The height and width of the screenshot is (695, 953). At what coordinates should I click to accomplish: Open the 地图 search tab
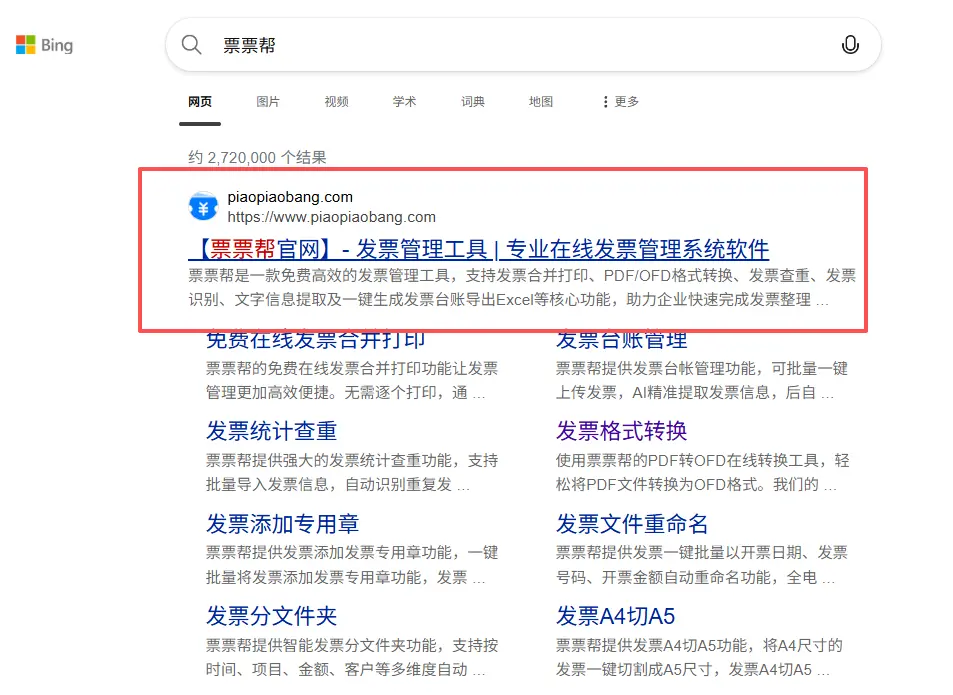coord(541,102)
